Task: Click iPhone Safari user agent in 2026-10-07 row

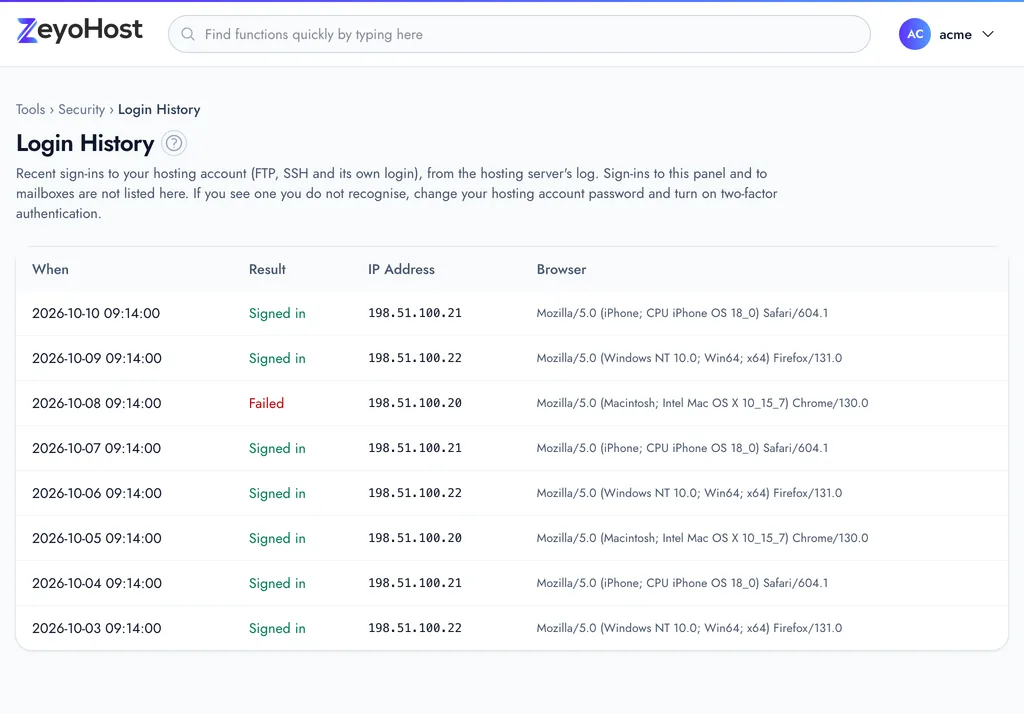Action: [x=682, y=448]
